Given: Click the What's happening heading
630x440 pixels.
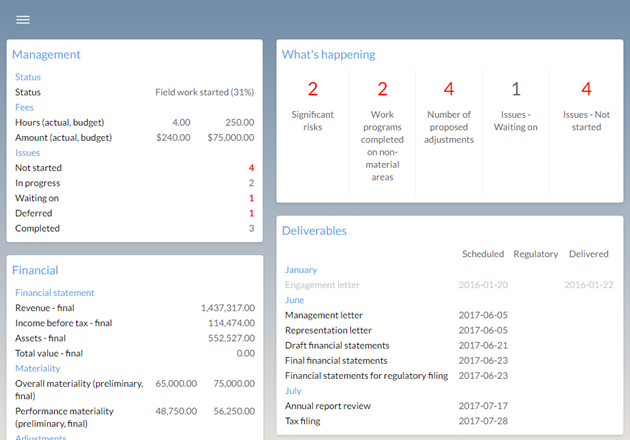Looking at the screenshot, I should [328, 55].
